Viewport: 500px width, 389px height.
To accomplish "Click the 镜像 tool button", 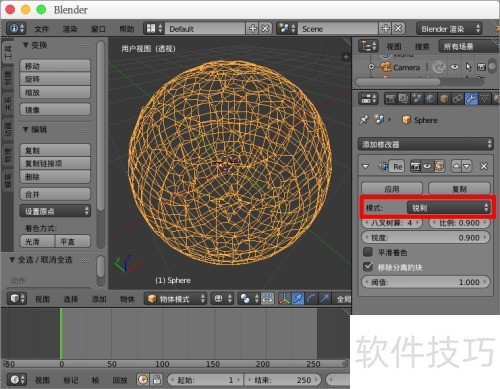I will pyautogui.click(x=55, y=110).
